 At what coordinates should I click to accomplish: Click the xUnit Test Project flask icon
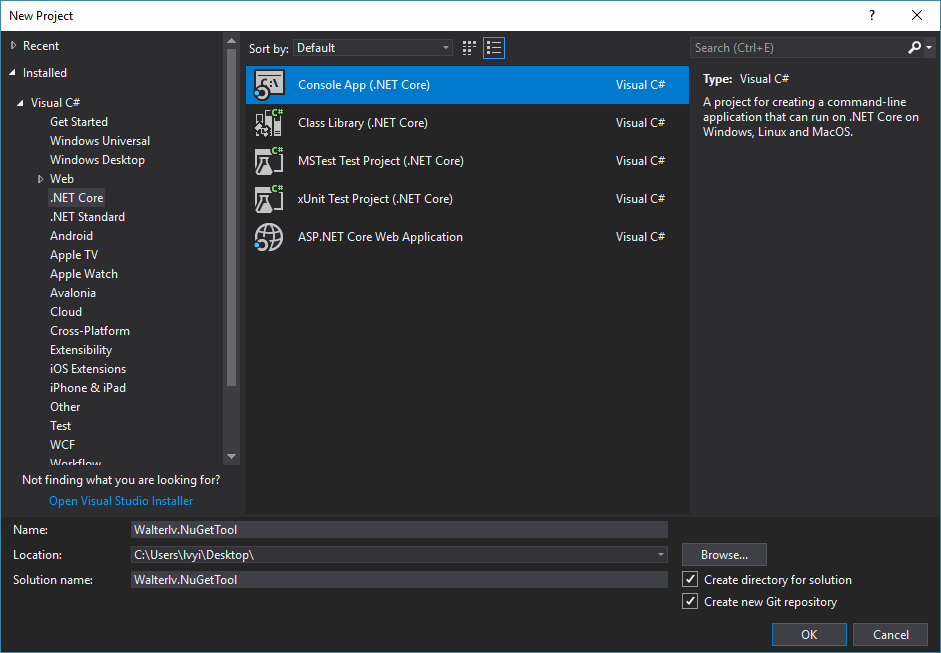tap(269, 199)
